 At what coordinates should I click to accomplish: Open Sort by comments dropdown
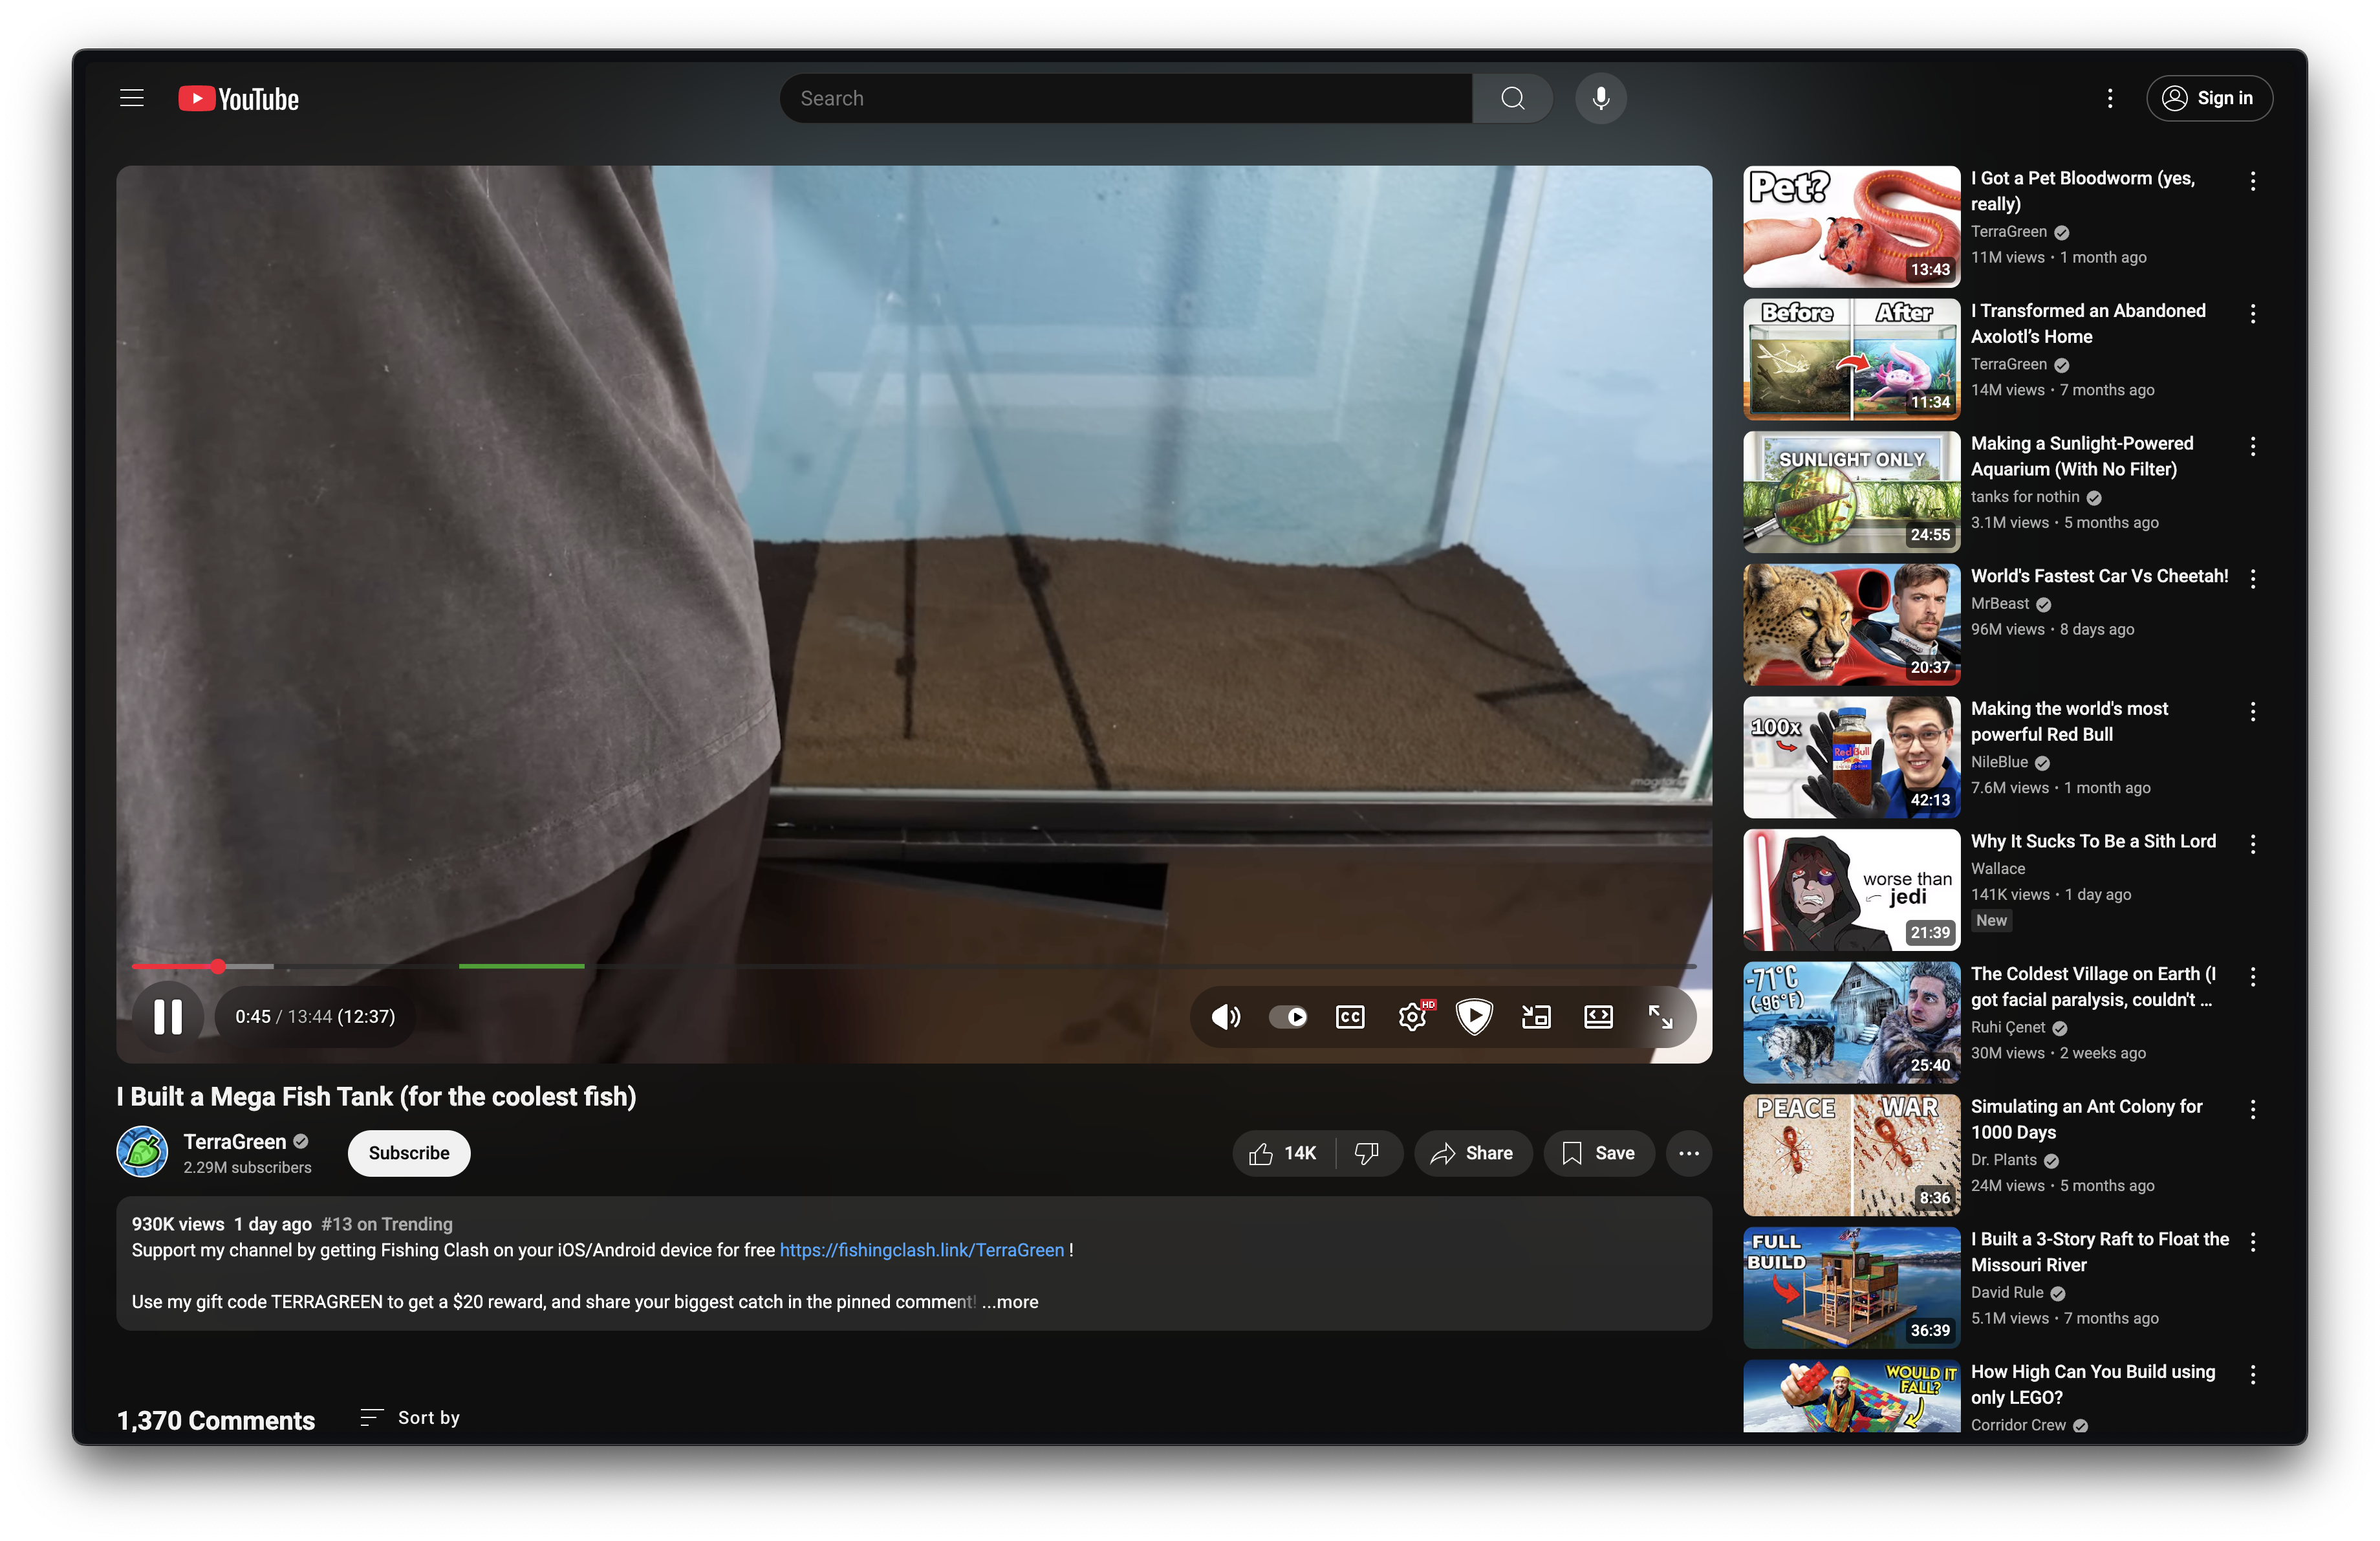pos(411,1417)
